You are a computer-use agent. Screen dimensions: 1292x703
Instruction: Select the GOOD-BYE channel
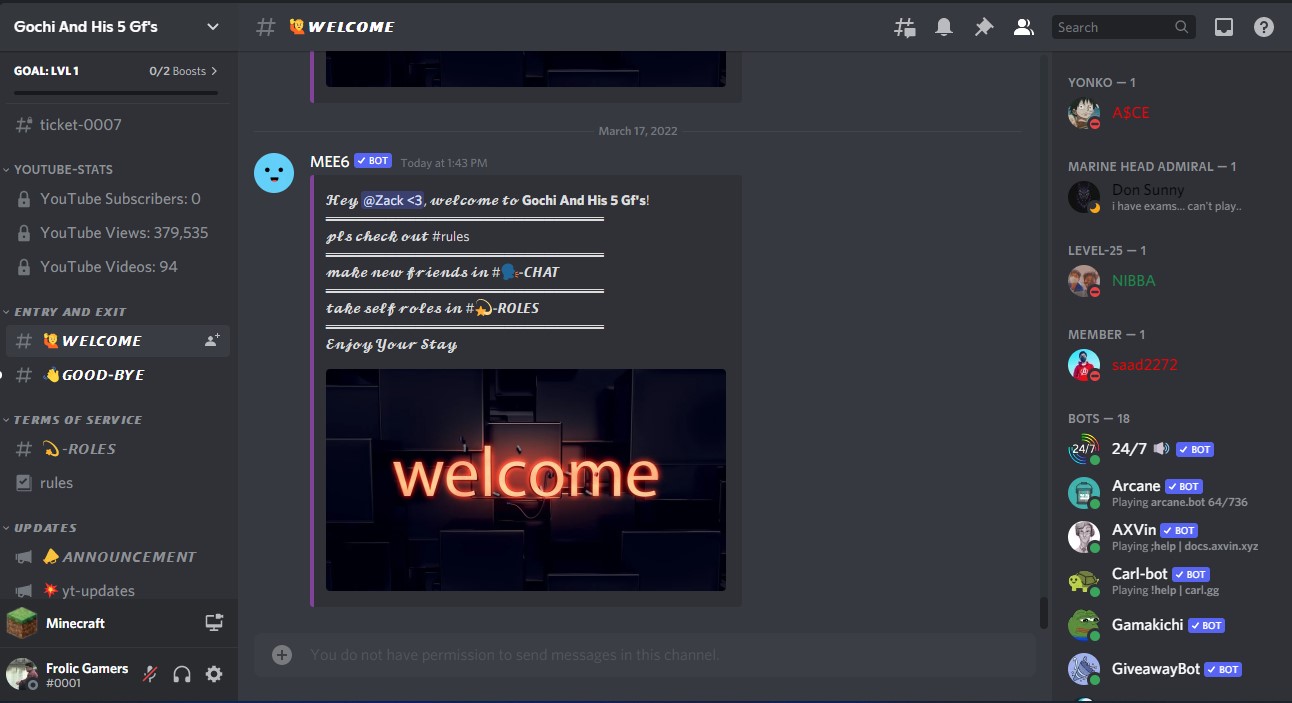tap(102, 375)
